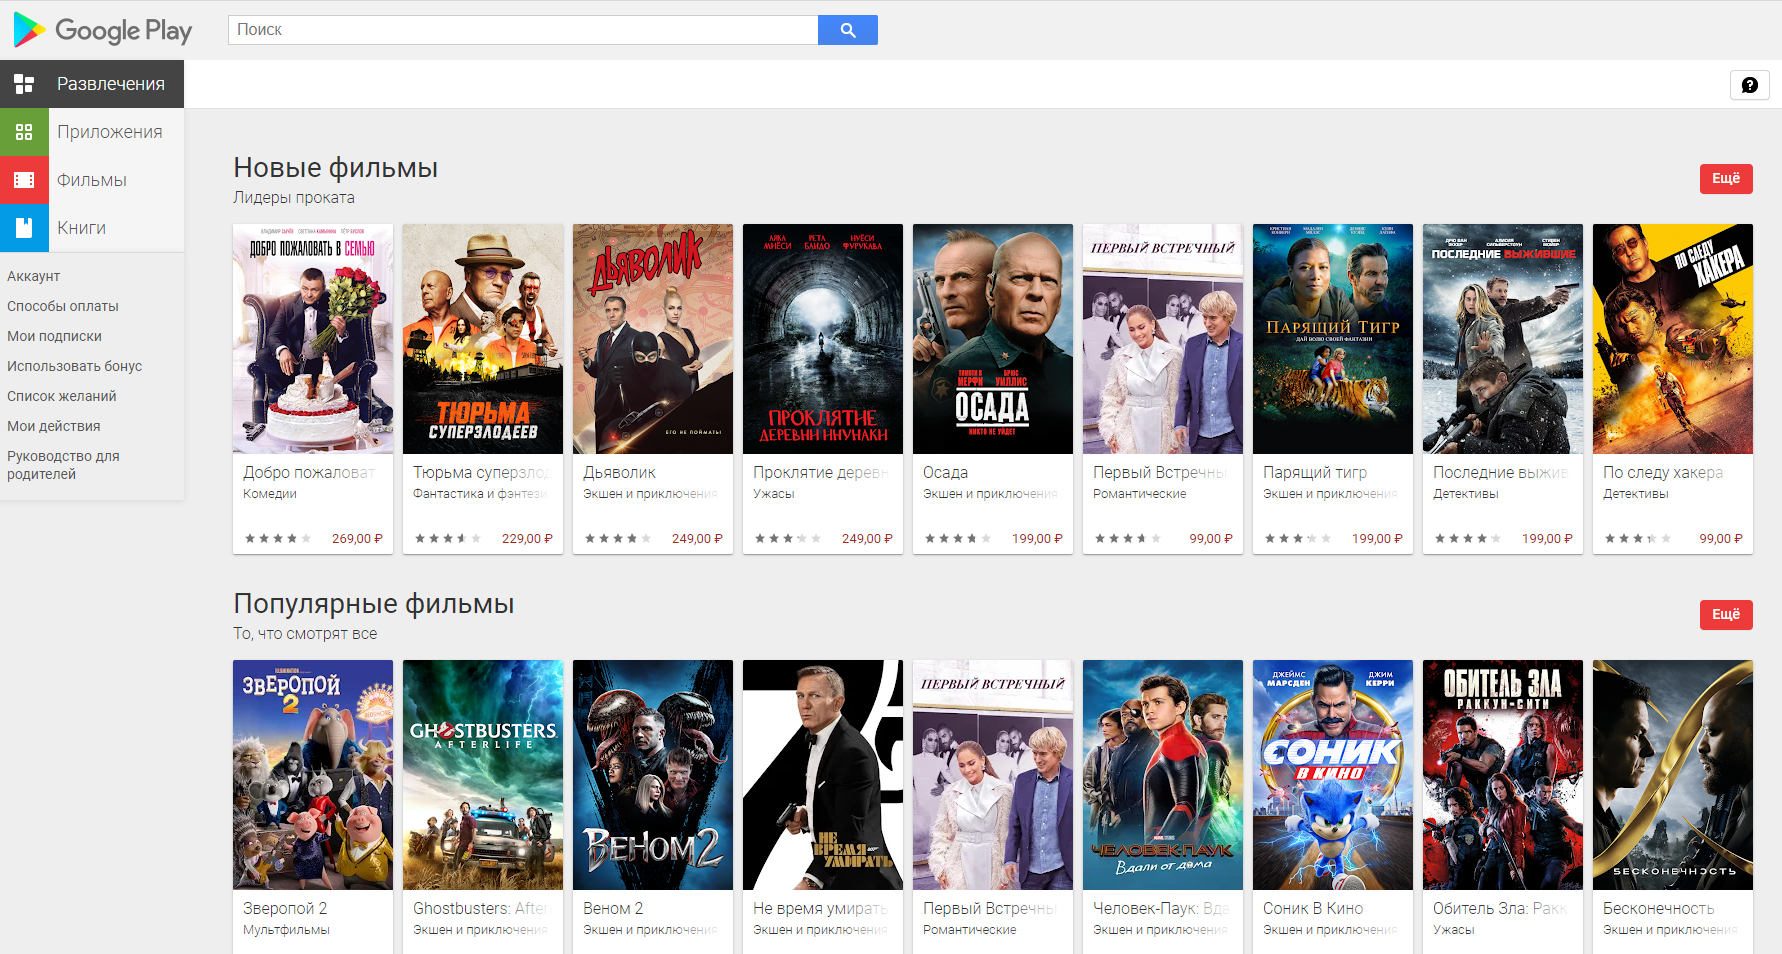
Task: Click the 99,00 ₽ price for По следу хакера
Action: point(1720,539)
